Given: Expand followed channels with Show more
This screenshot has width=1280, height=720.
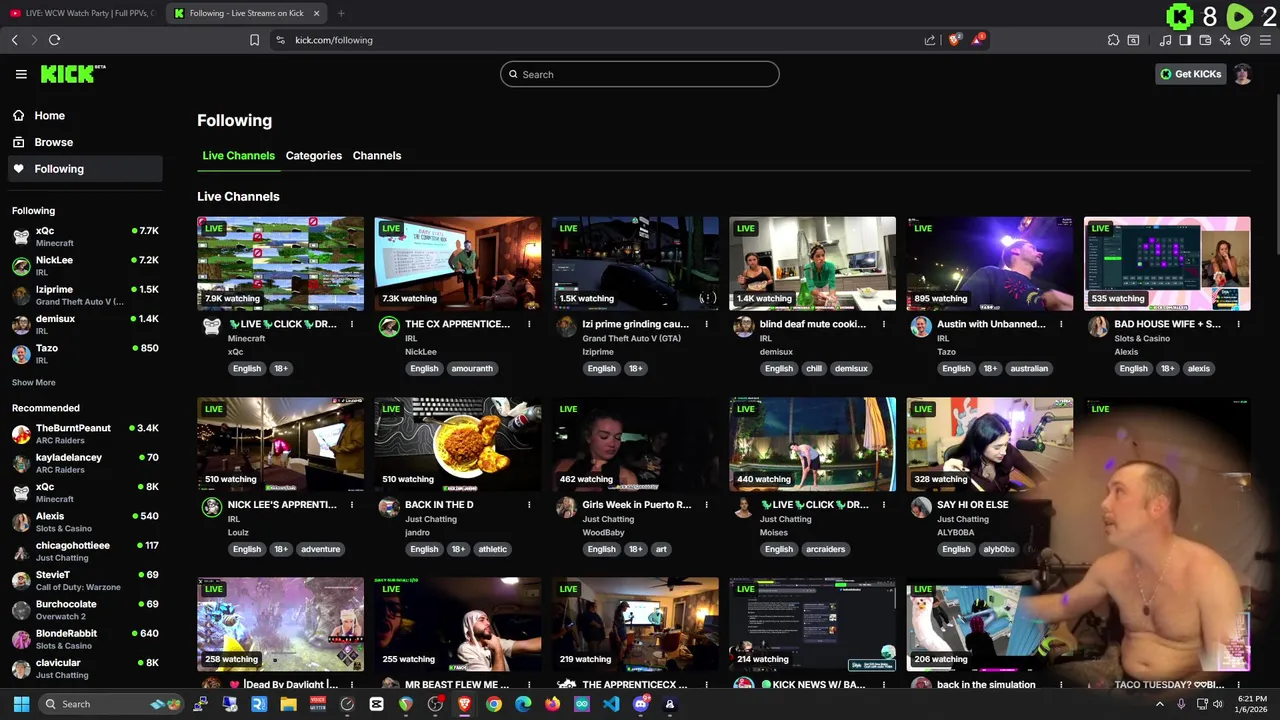Looking at the screenshot, I should 33,382.
